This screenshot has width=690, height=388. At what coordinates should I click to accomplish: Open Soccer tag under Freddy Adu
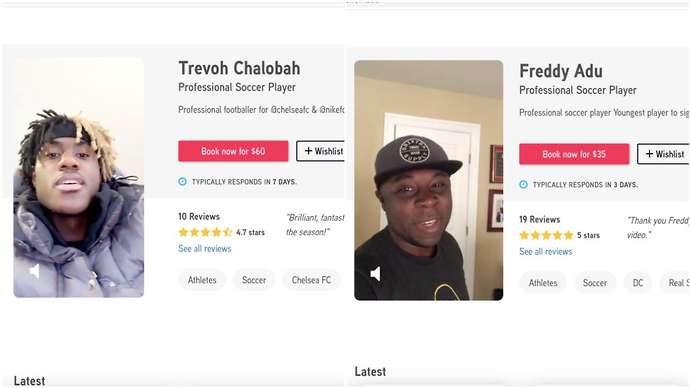pos(595,283)
